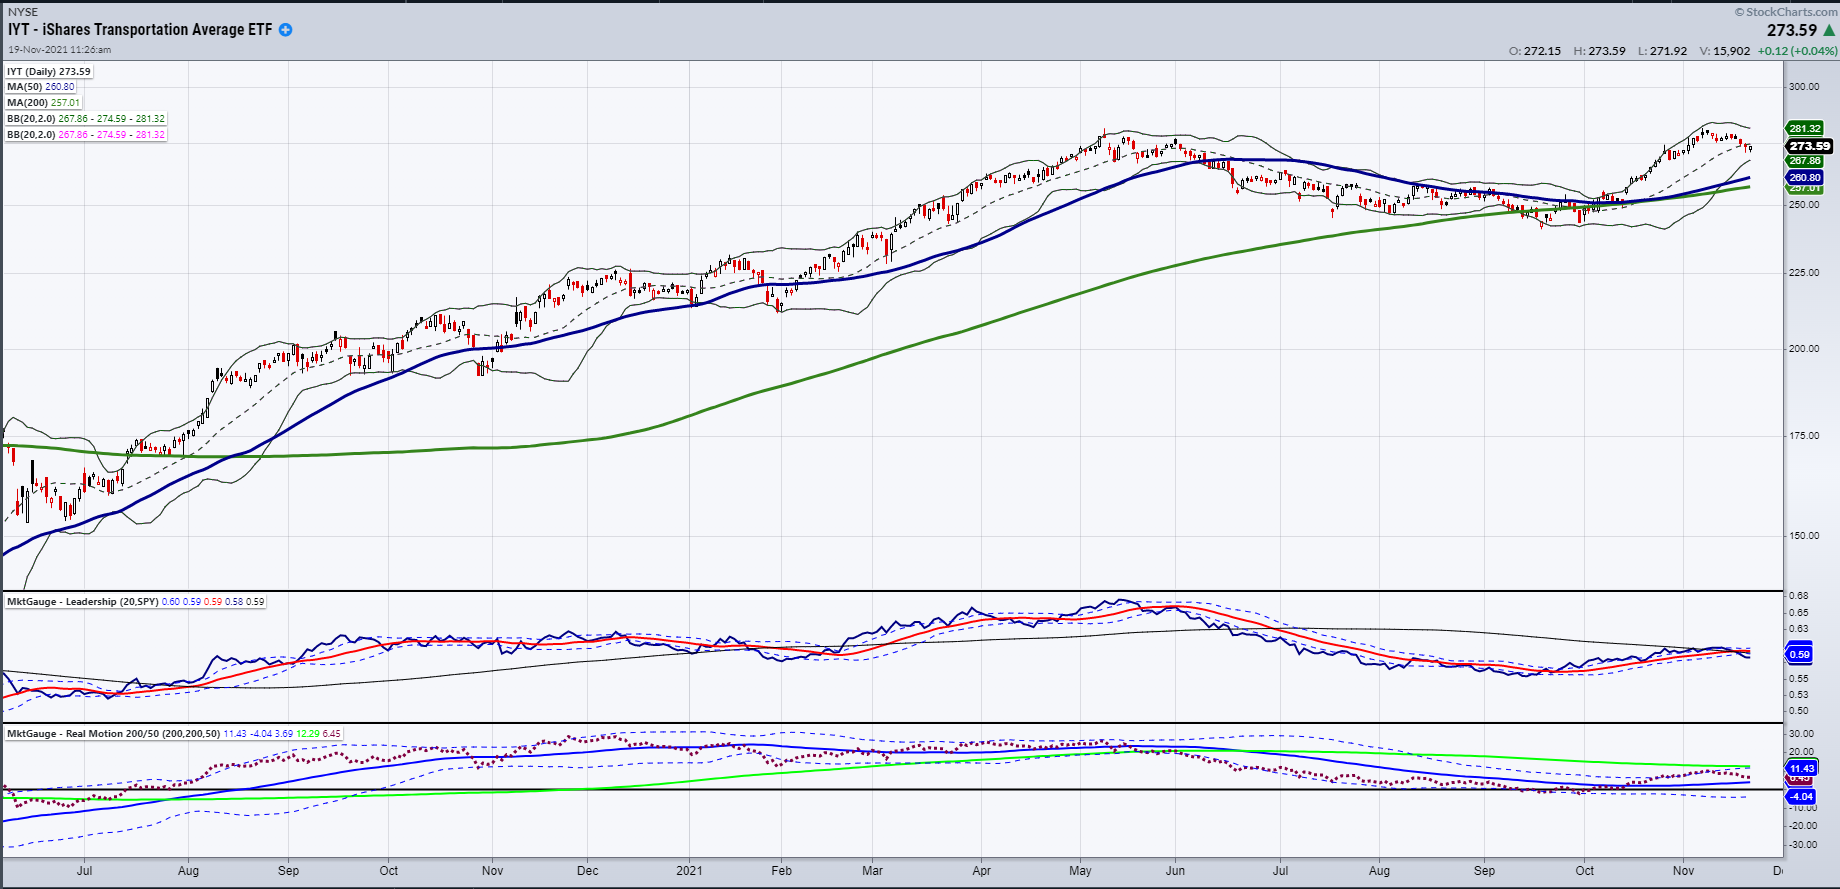Click the 0.68 Leadership axis label
This screenshot has height=889, width=1840.
coord(1798,597)
